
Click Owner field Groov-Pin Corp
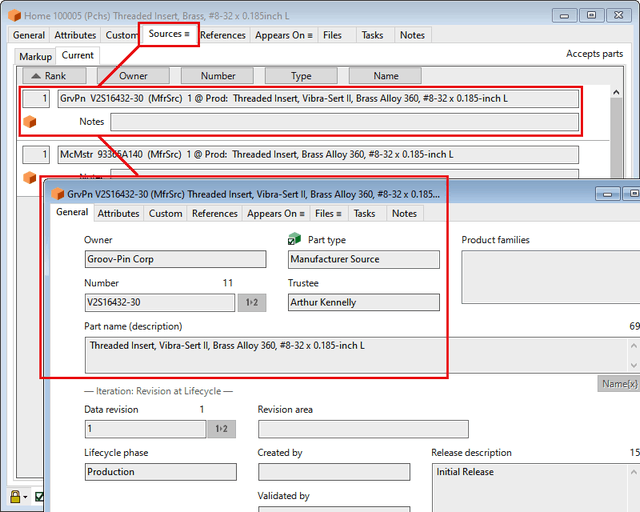pos(176,259)
